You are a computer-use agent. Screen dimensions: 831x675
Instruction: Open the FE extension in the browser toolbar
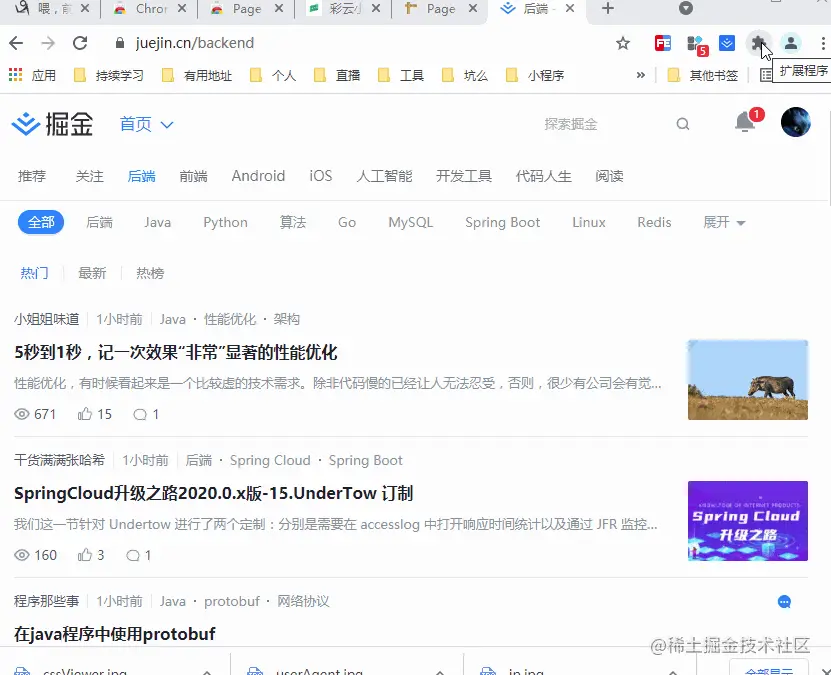(662, 44)
